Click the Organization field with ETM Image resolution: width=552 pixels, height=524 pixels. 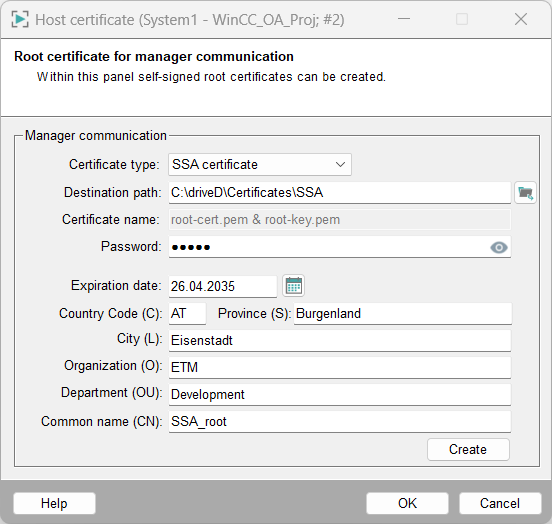[x=340, y=368]
